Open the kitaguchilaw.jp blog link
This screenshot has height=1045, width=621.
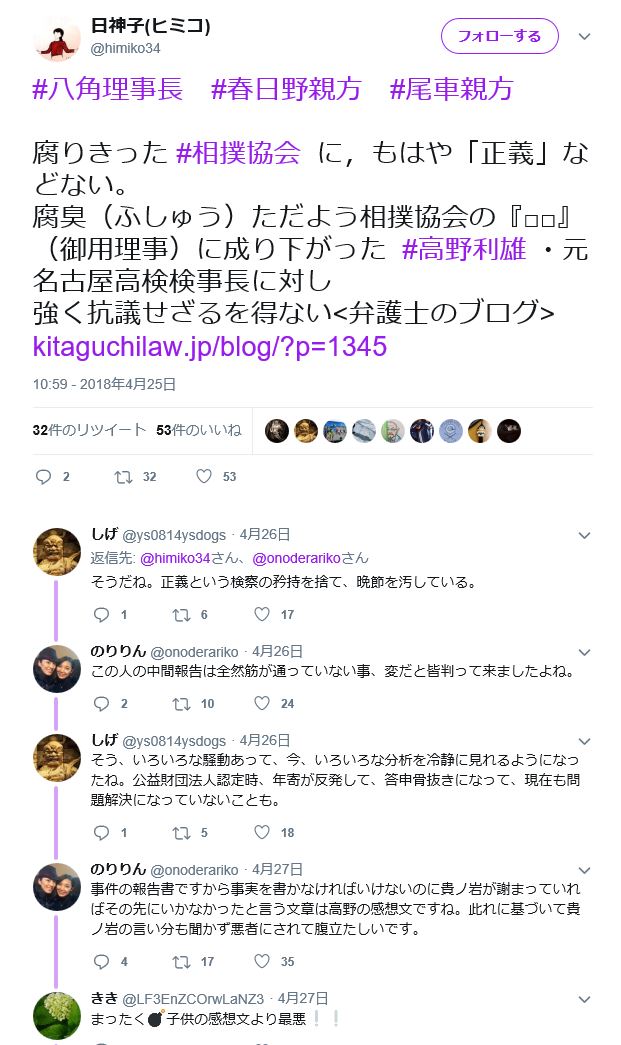coord(210,347)
